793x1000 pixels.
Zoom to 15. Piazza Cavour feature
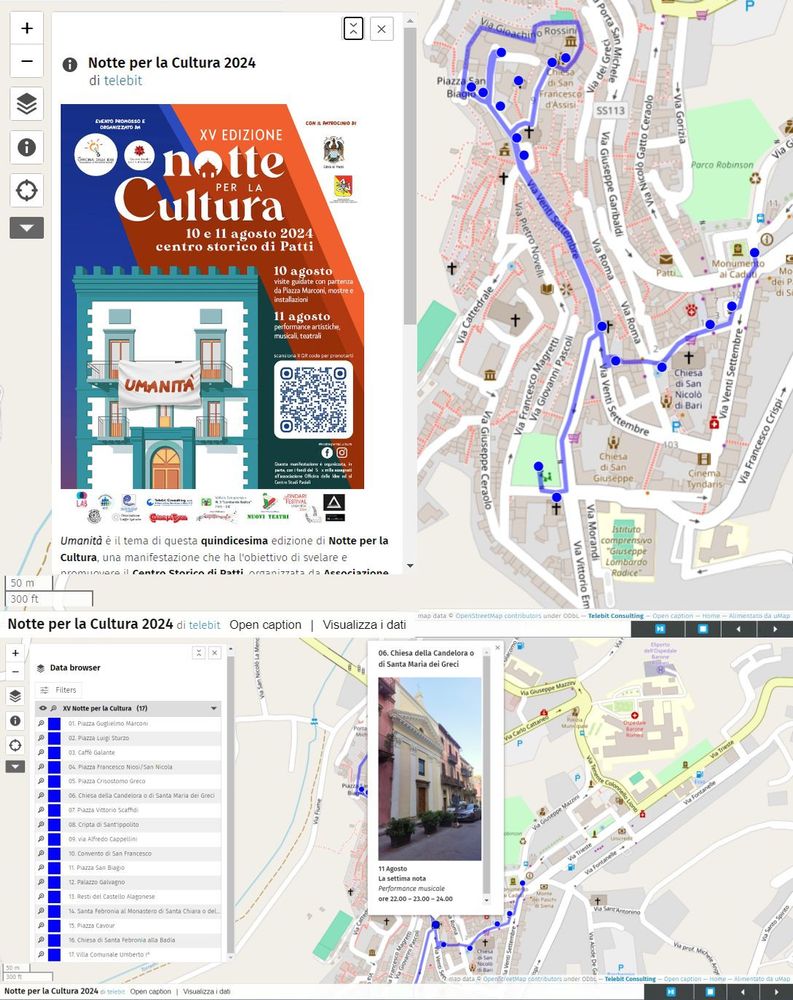point(41,925)
